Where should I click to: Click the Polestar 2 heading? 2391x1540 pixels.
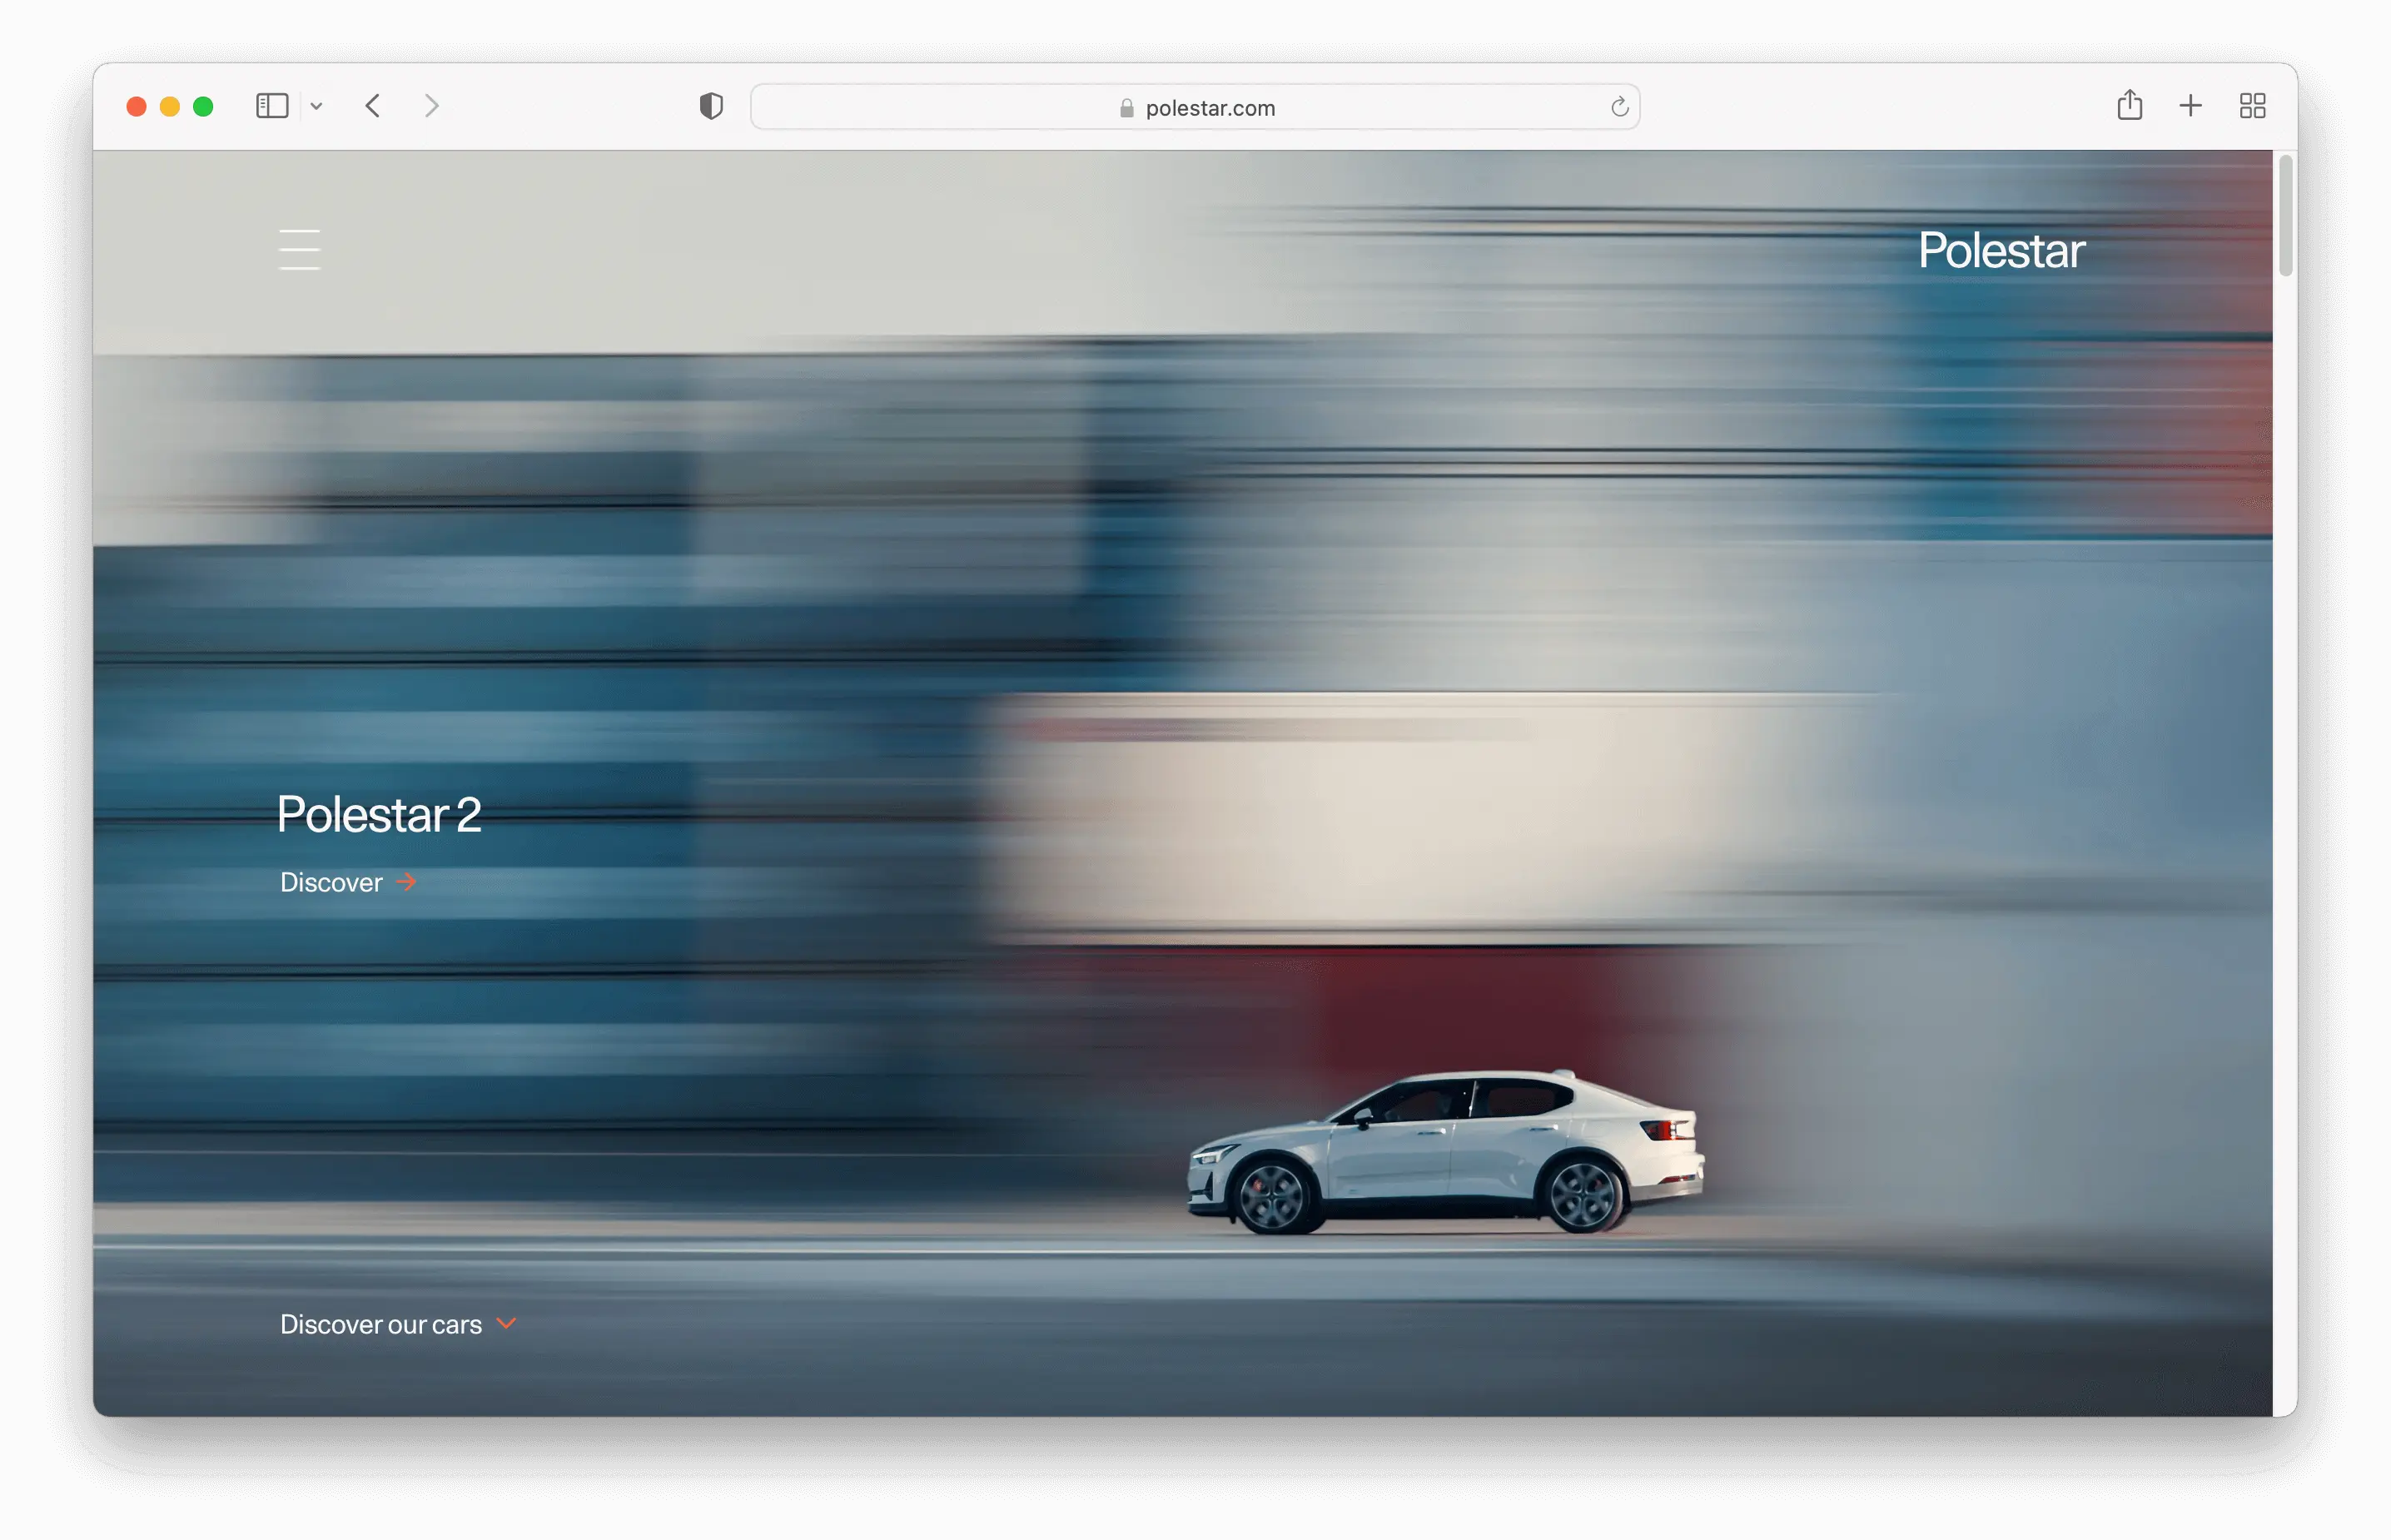coord(379,814)
